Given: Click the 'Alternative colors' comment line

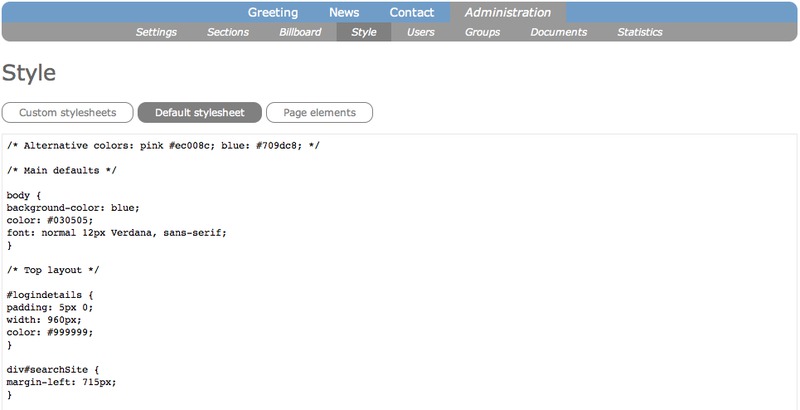Looking at the screenshot, I should click(162, 145).
